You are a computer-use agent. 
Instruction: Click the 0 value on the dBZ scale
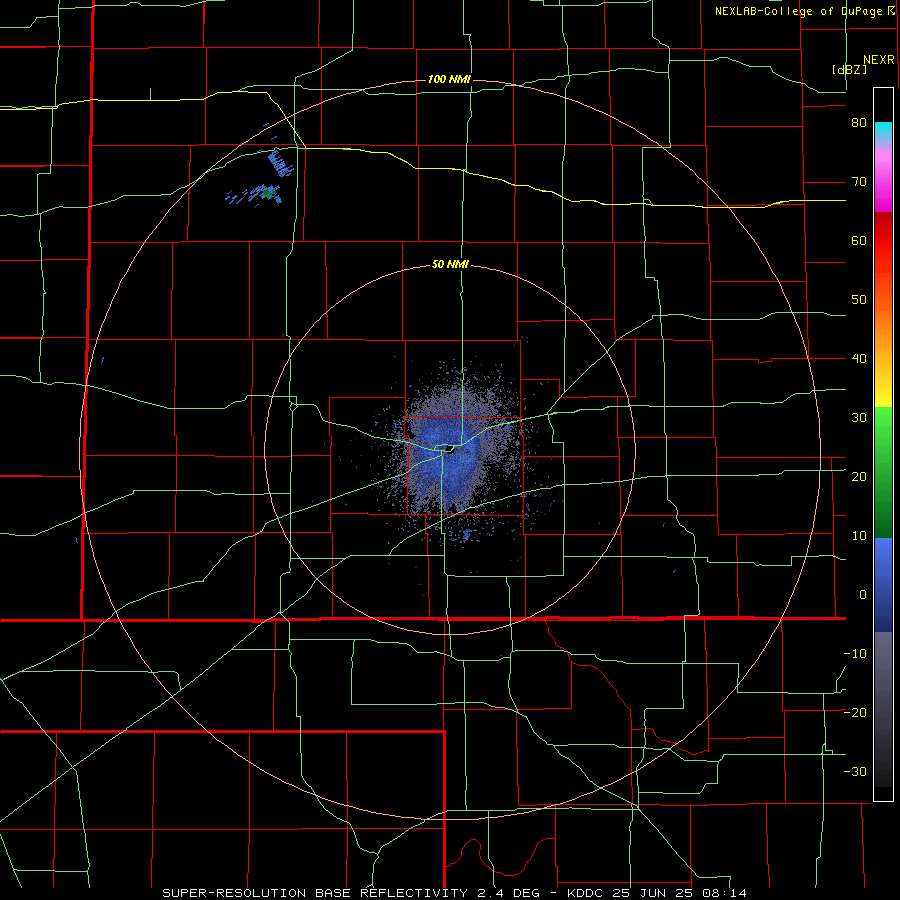[863, 595]
